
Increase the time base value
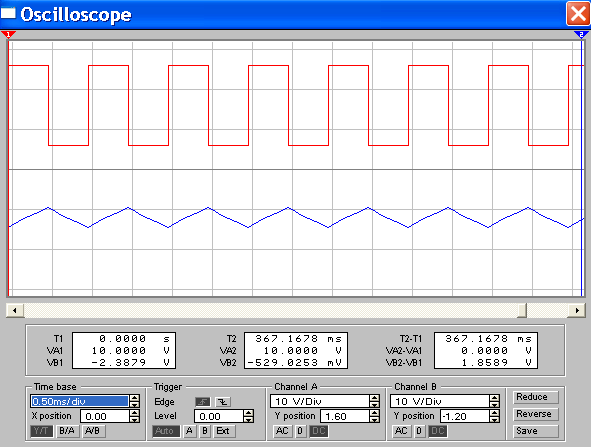click(x=135, y=398)
